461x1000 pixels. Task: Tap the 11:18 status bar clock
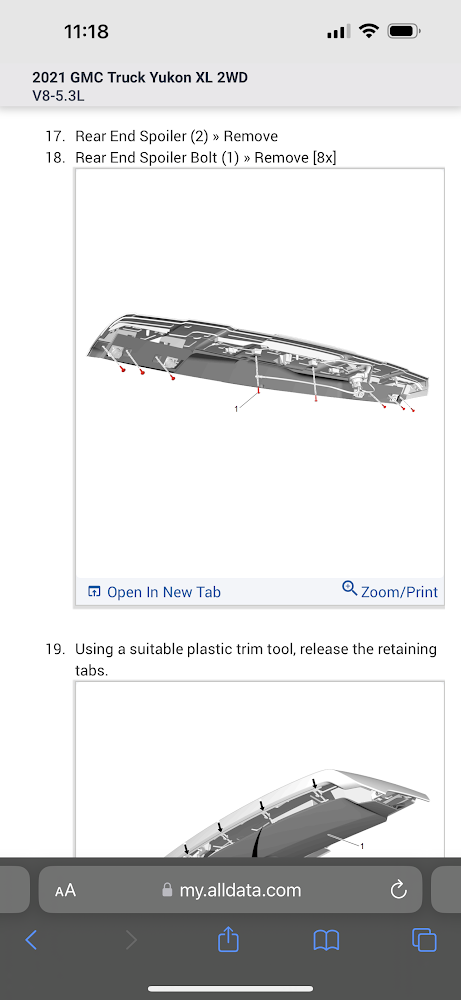click(87, 31)
